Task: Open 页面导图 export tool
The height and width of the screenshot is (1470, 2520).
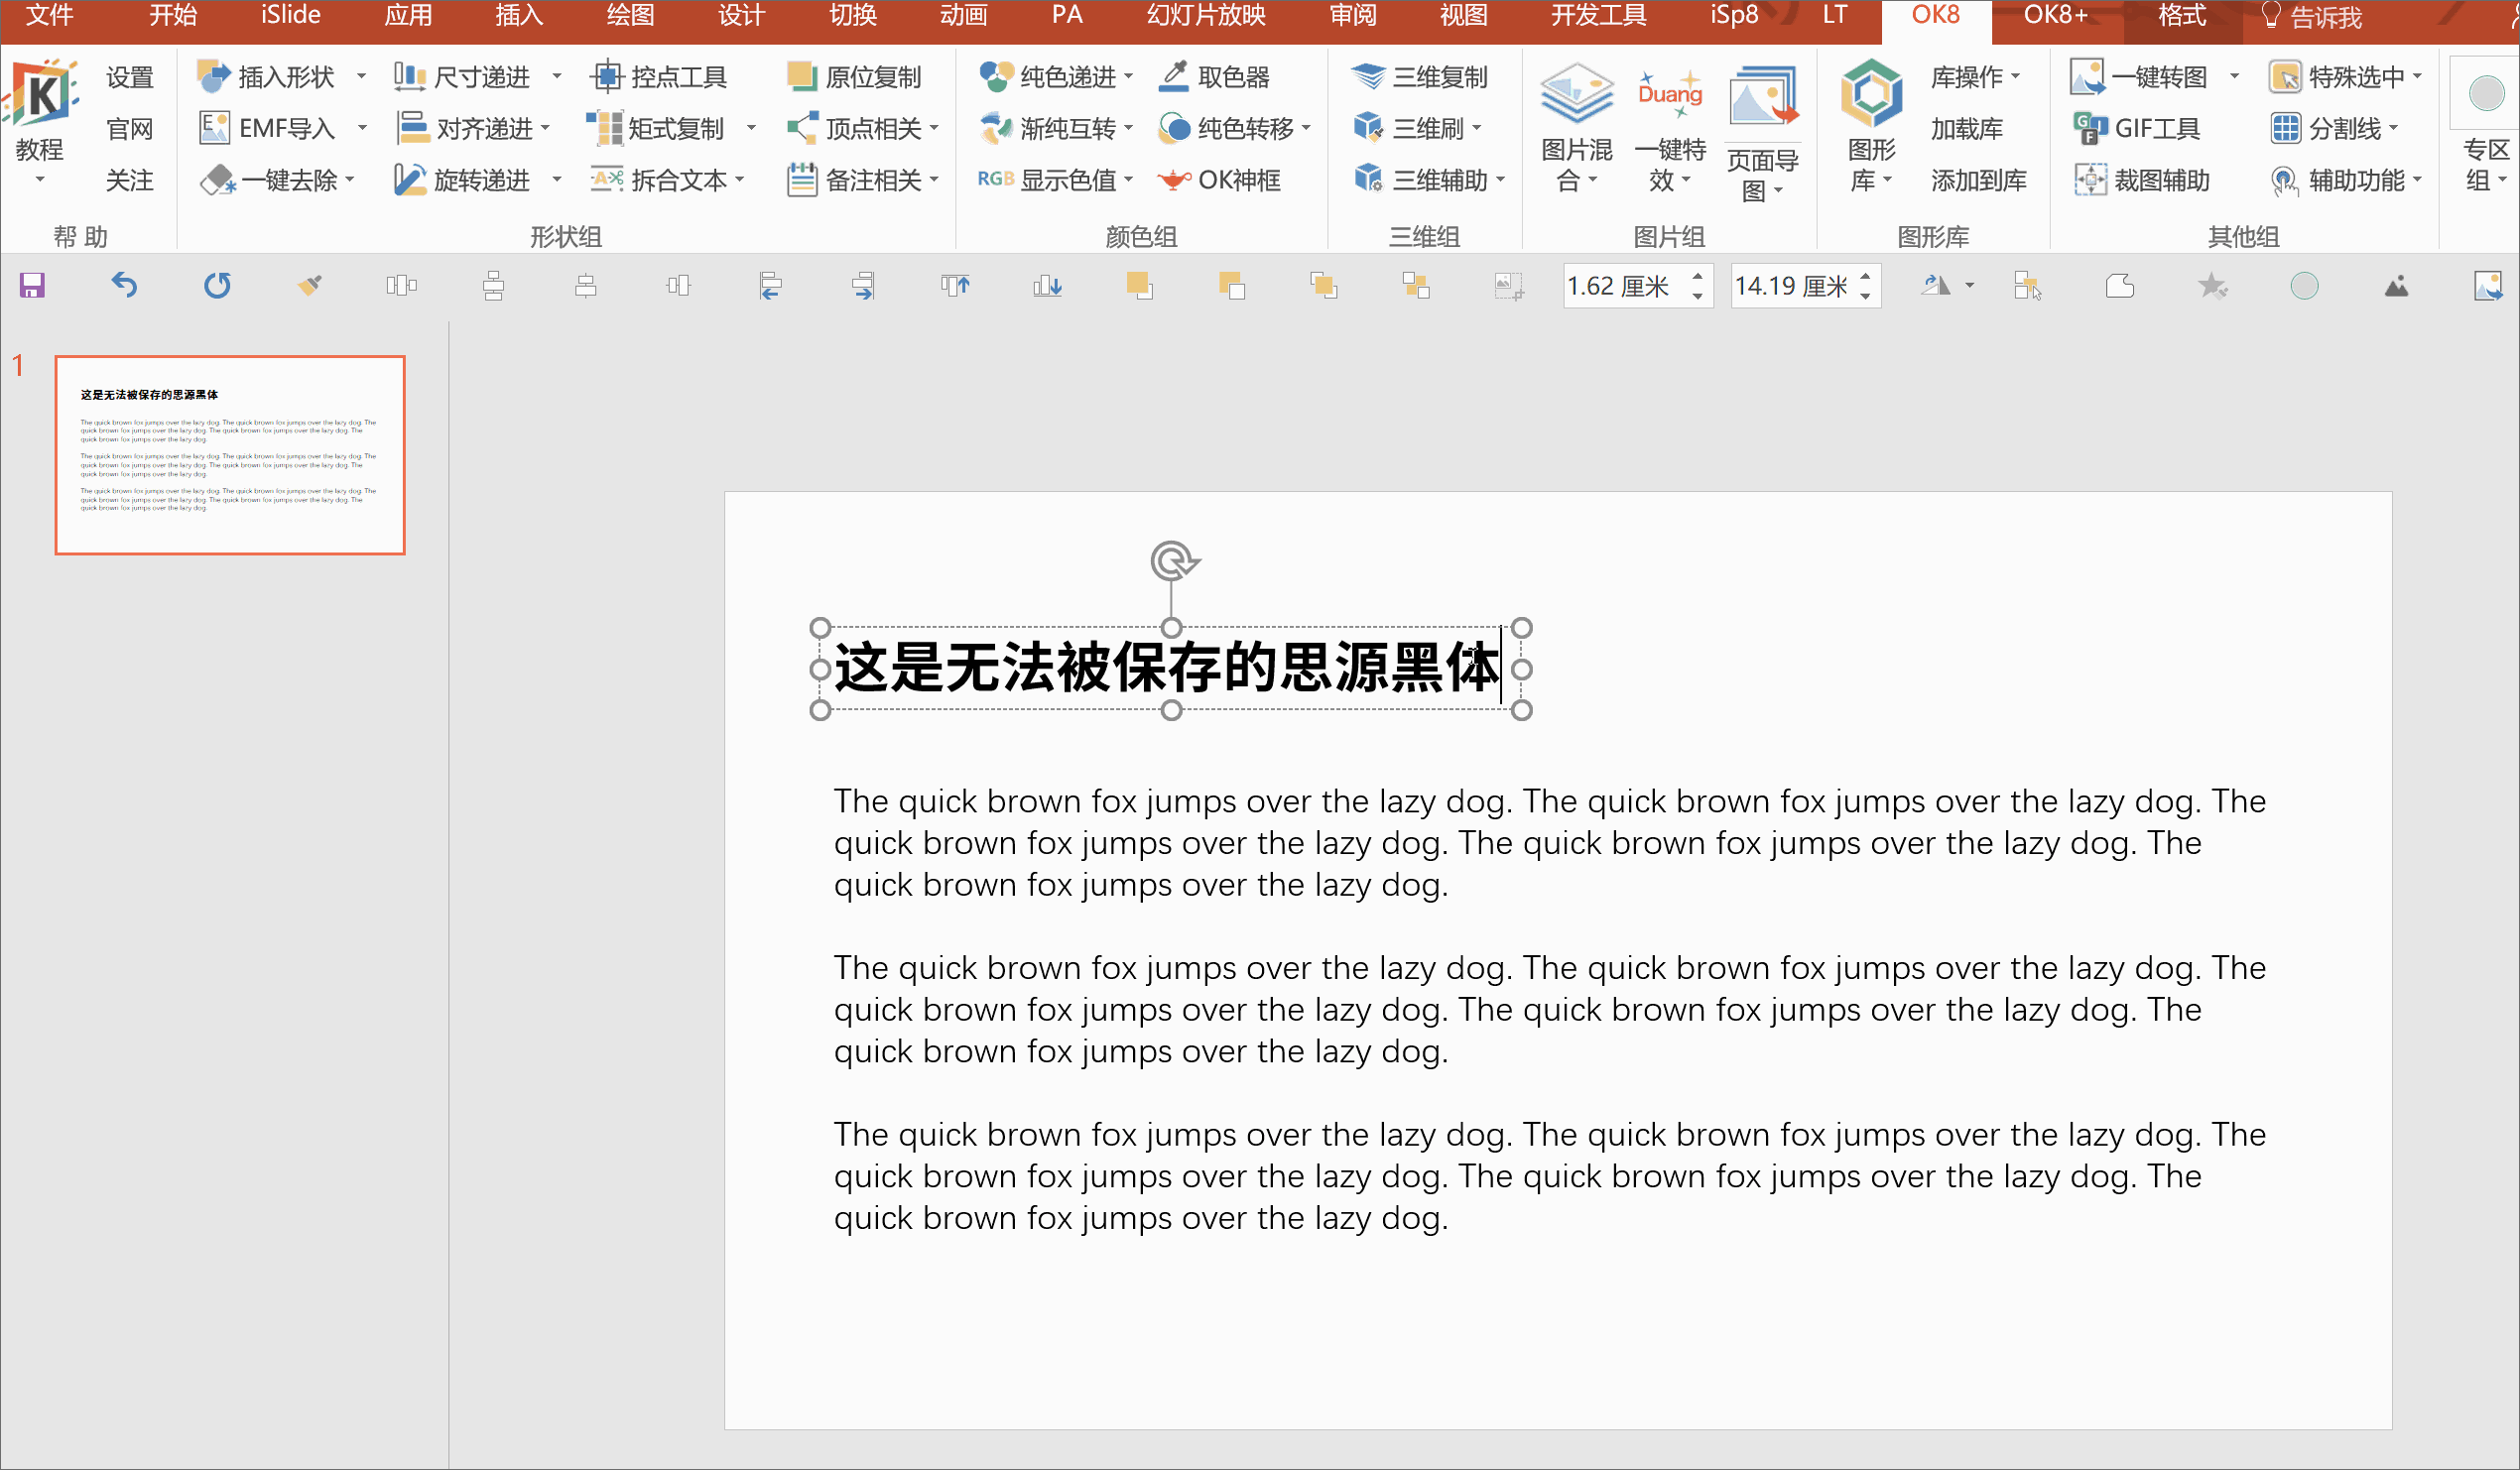Action: tap(1763, 133)
